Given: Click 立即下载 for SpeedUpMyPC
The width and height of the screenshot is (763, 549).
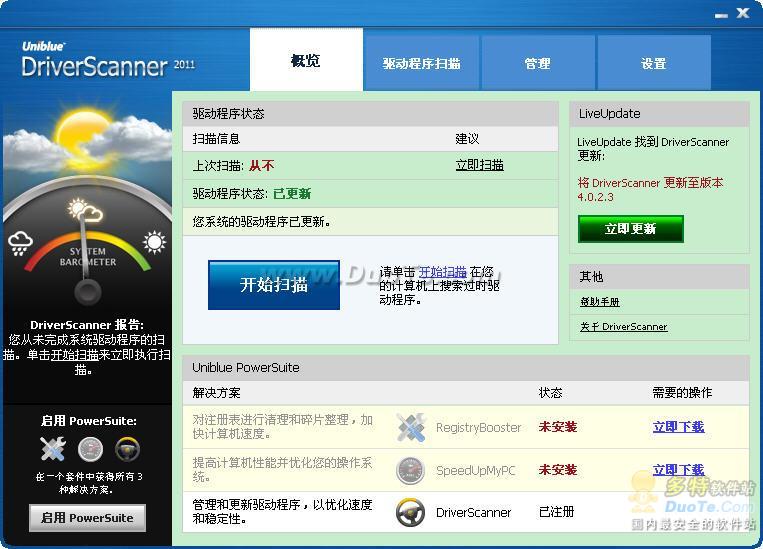Looking at the screenshot, I should [678, 470].
